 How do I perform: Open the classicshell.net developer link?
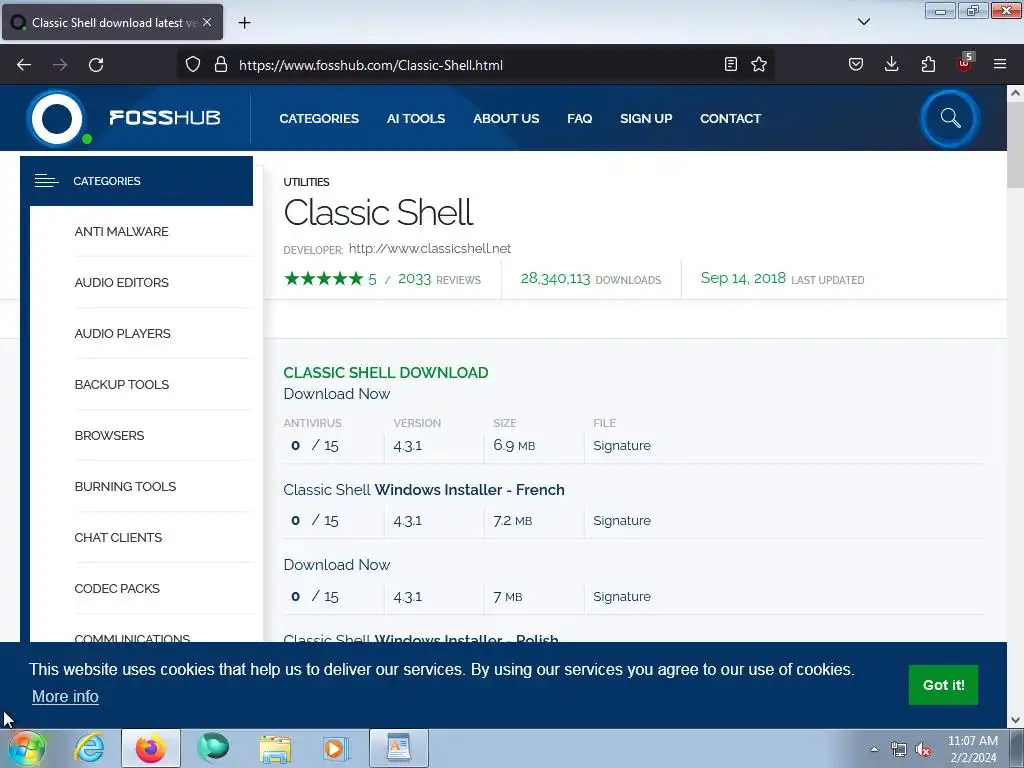click(430, 248)
